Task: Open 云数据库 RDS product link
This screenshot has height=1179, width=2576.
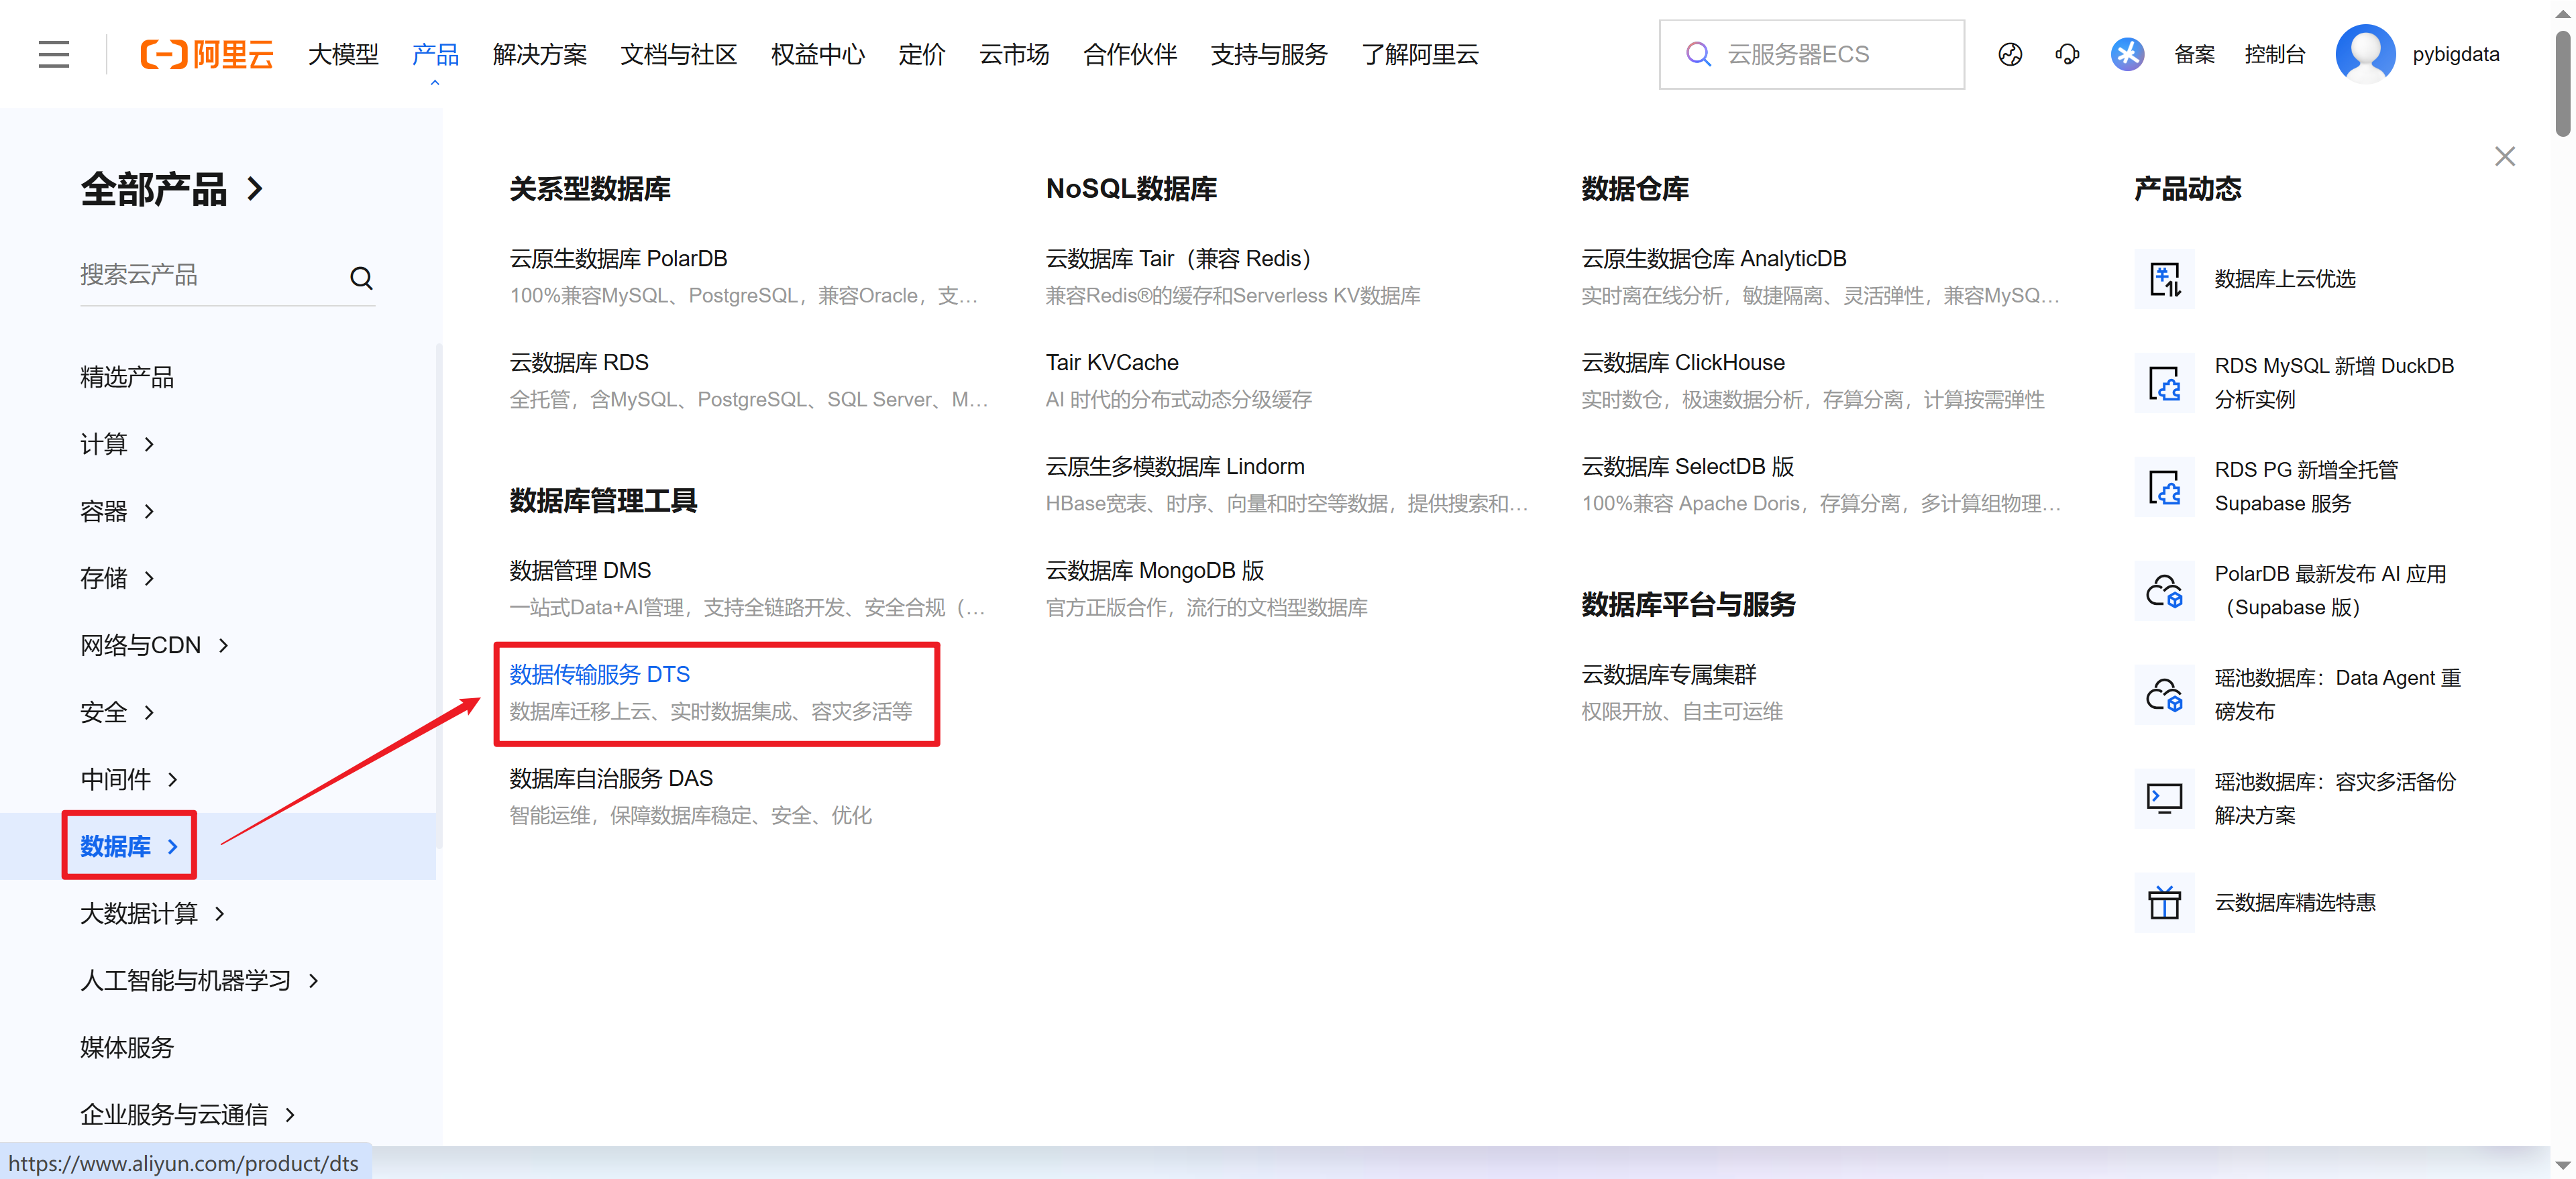Action: 579,362
